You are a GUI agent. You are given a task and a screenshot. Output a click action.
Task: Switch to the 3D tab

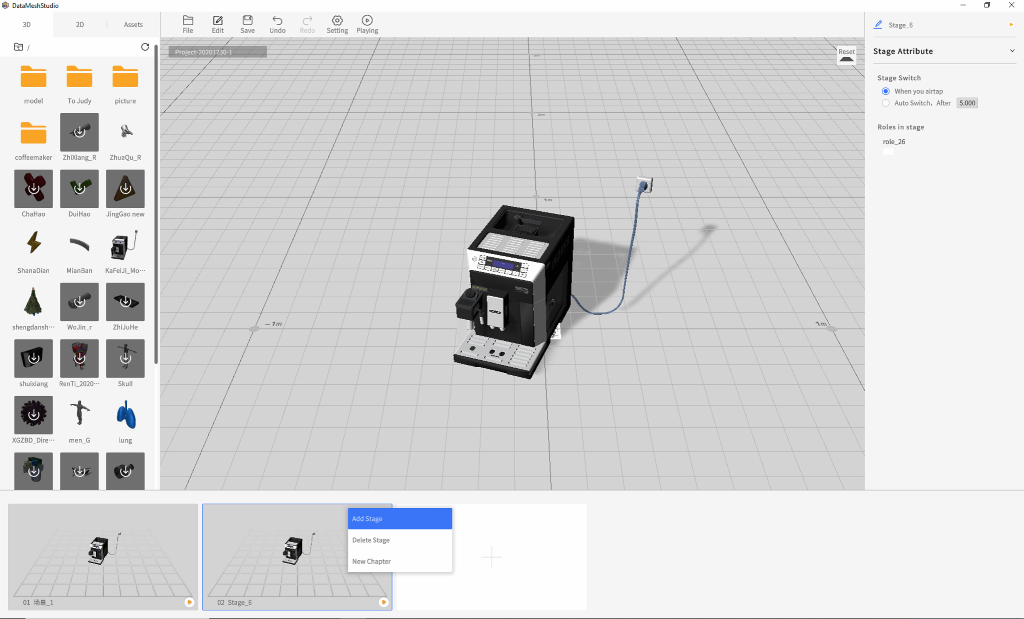pos(27,24)
